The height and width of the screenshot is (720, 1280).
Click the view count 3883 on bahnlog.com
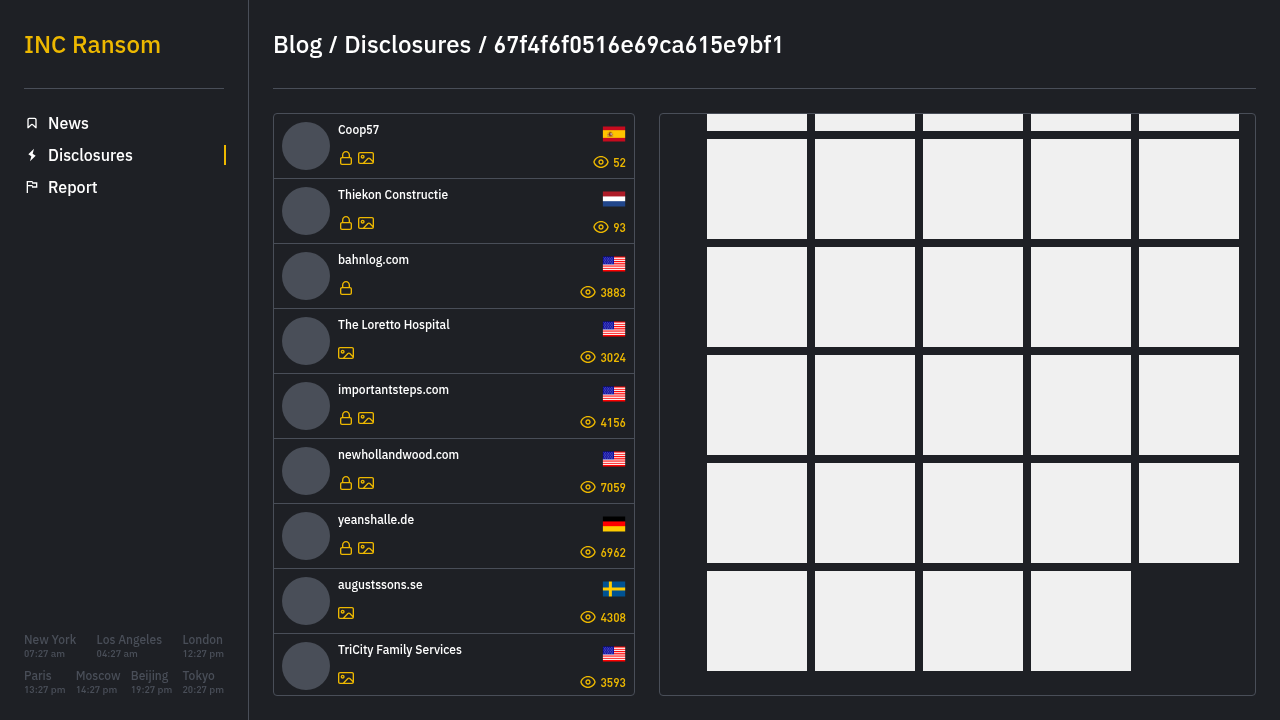tap(613, 293)
